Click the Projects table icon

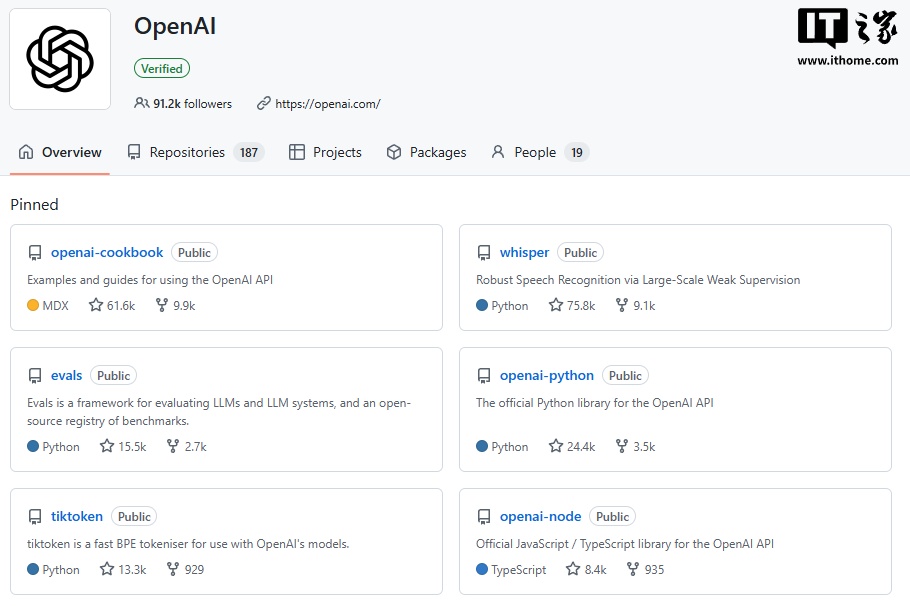click(296, 152)
